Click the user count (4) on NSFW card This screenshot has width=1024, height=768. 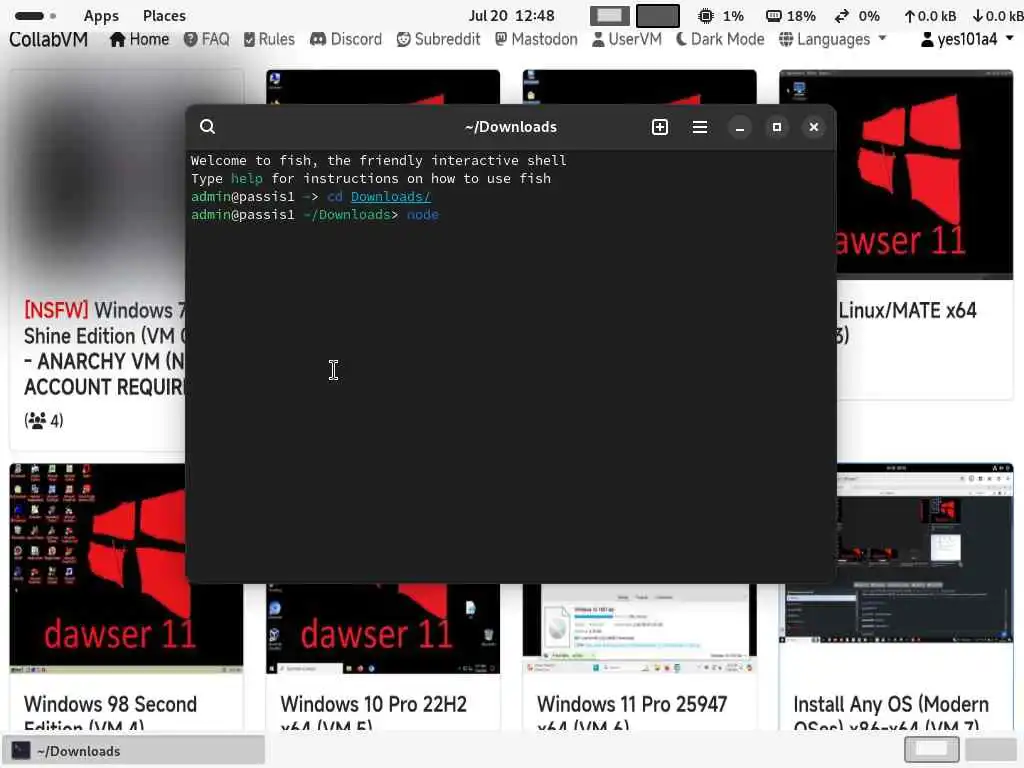click(x=44, y=421)
